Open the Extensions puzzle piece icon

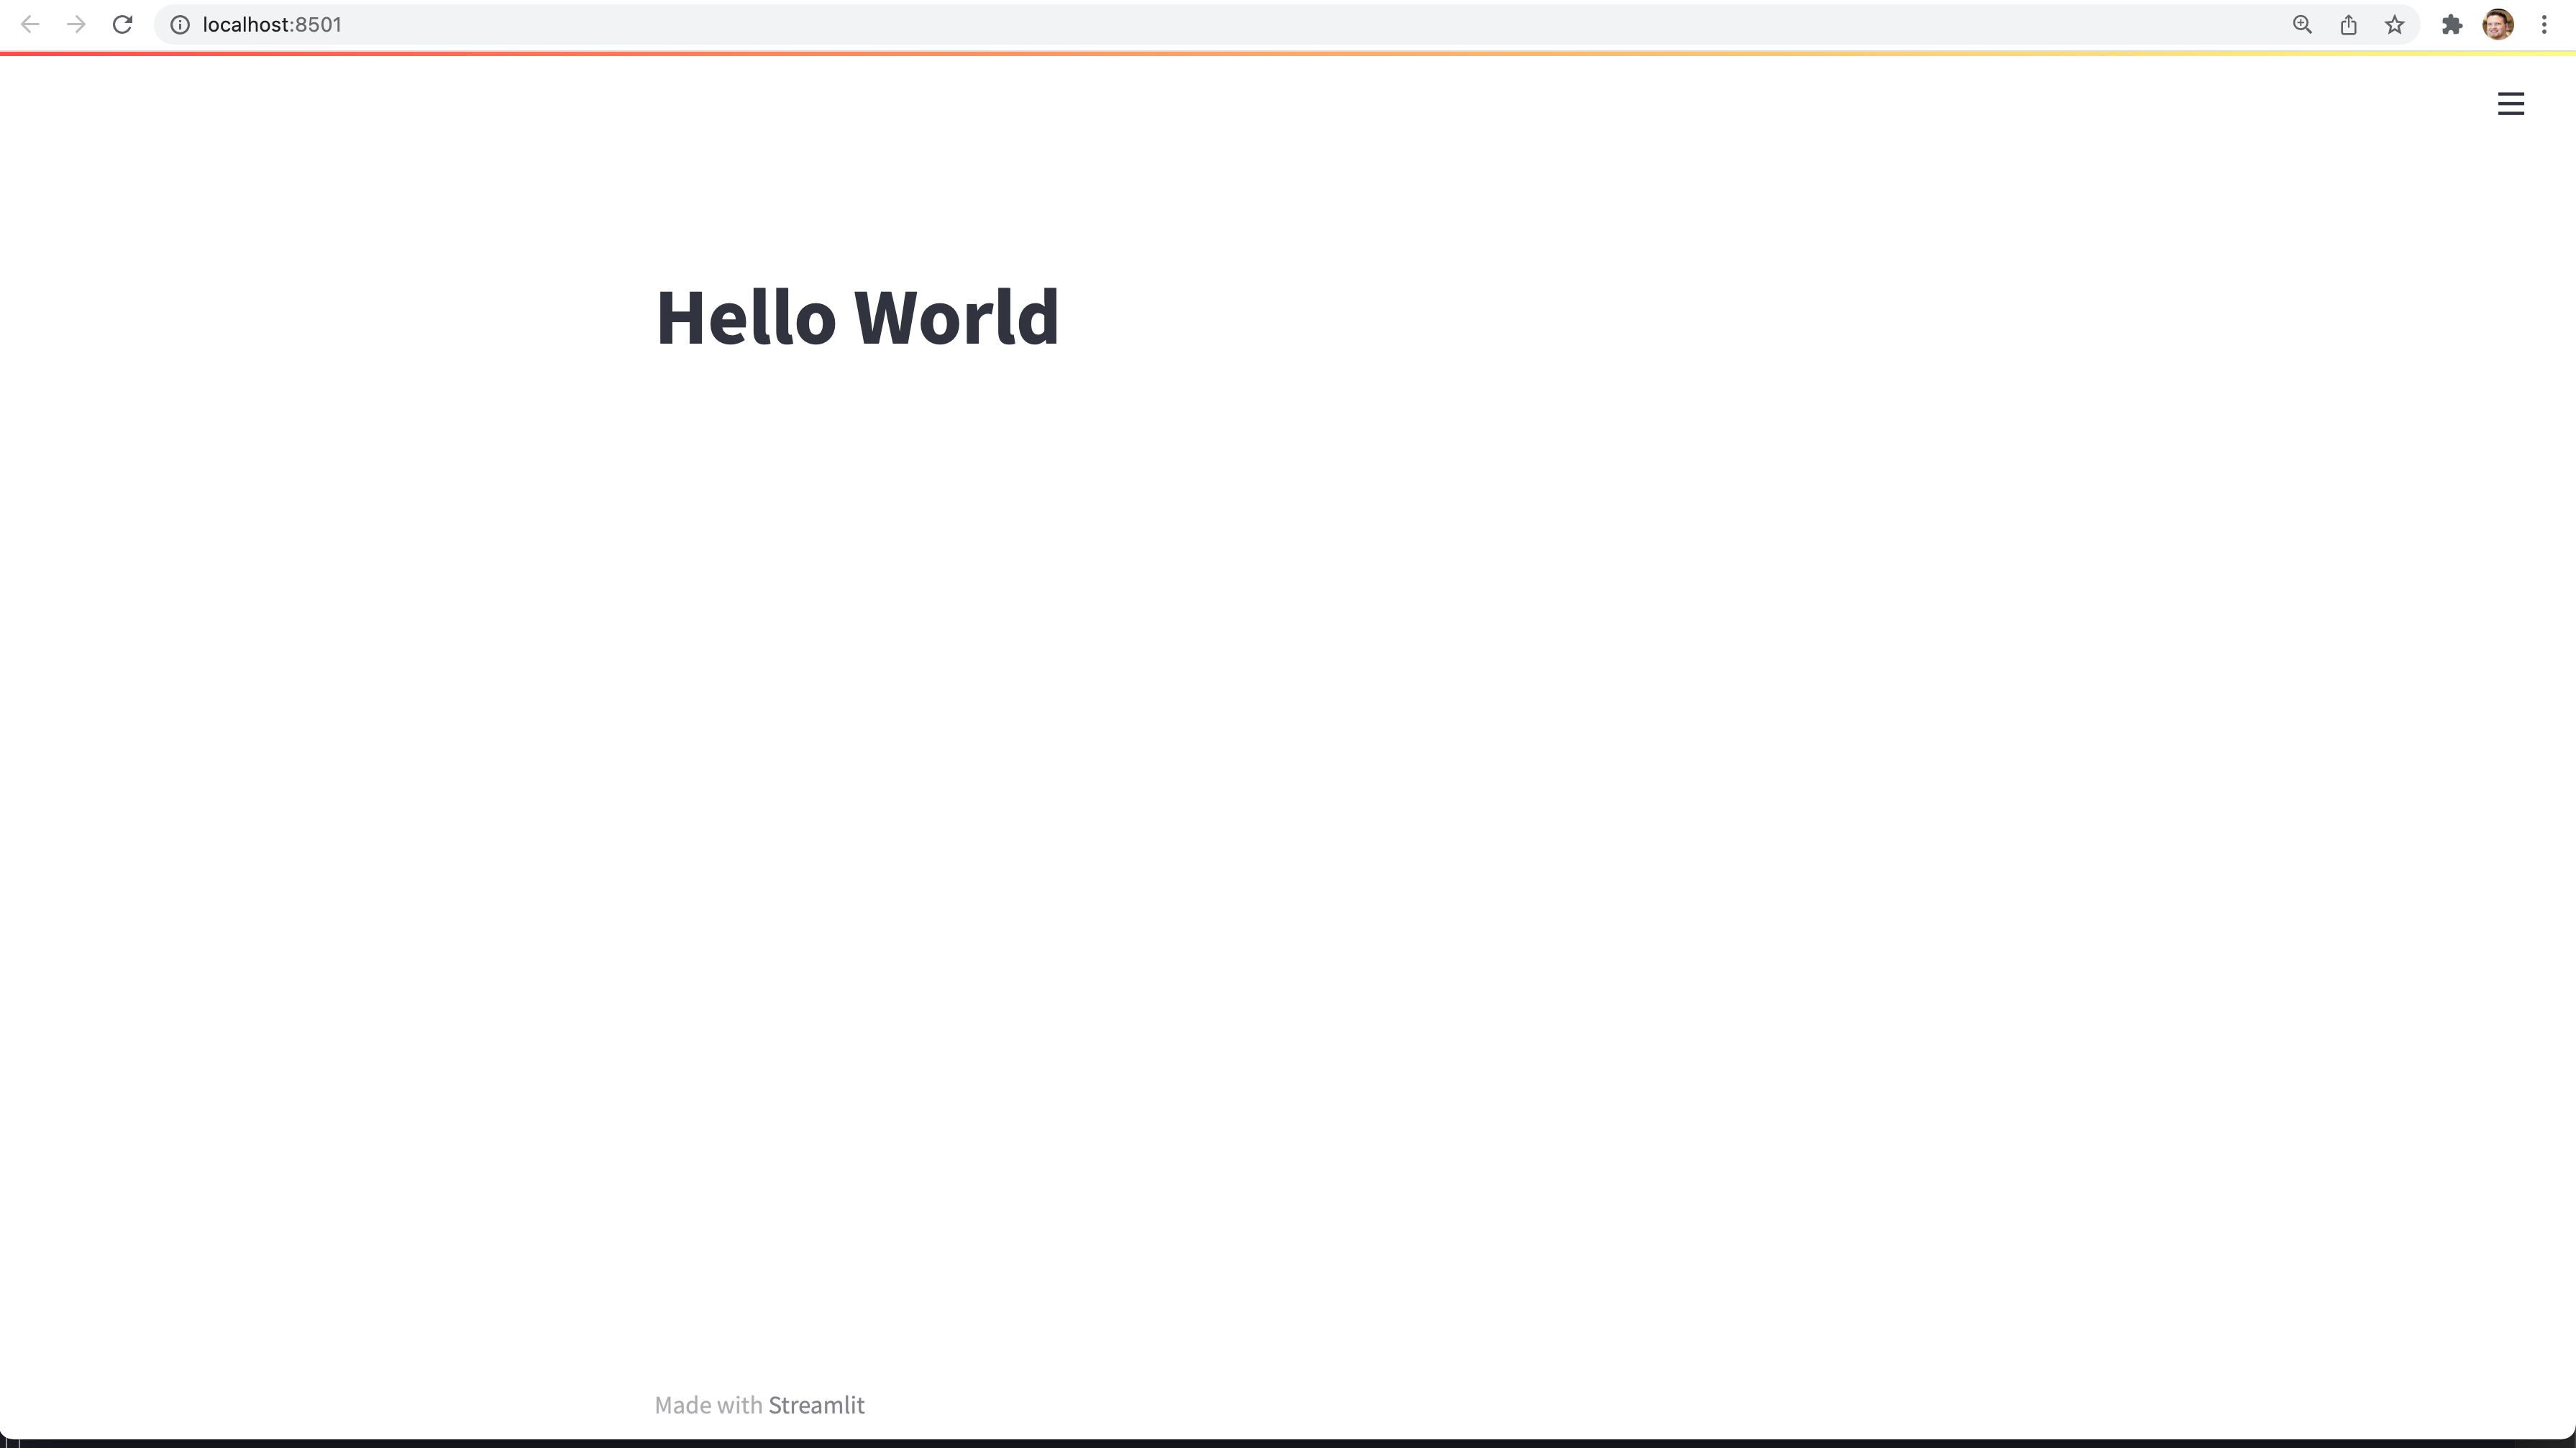click(x=2451, y=25)
